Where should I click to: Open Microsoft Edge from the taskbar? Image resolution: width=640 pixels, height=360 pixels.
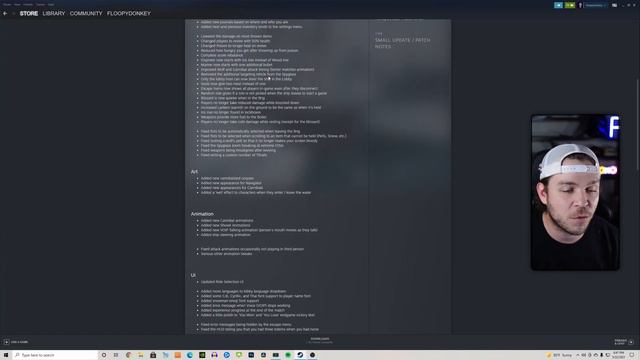(190, 355)
